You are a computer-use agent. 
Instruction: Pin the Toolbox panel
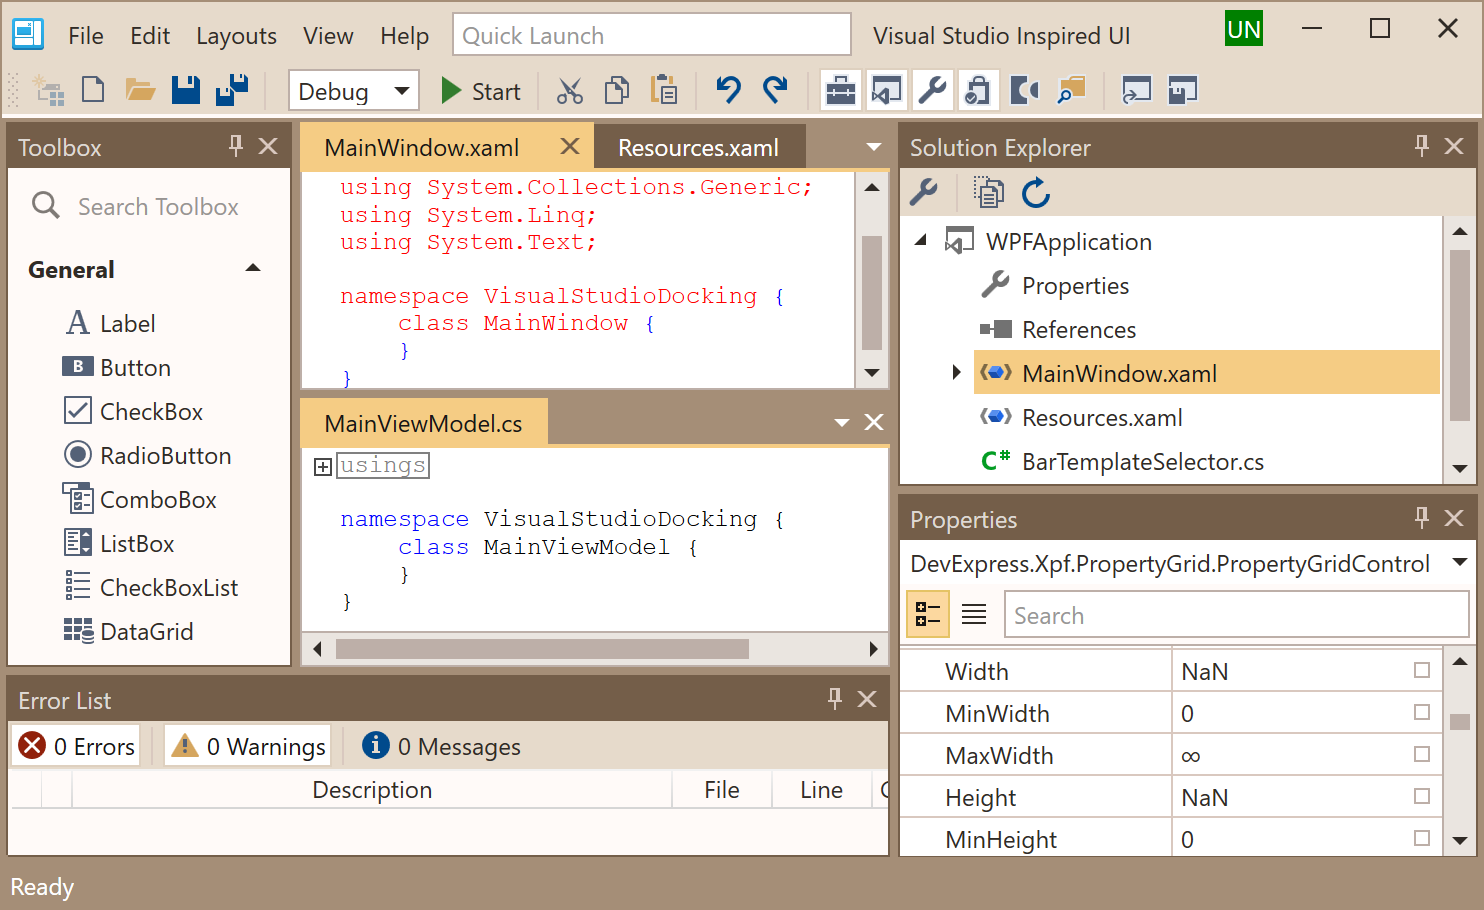point(236,146)
